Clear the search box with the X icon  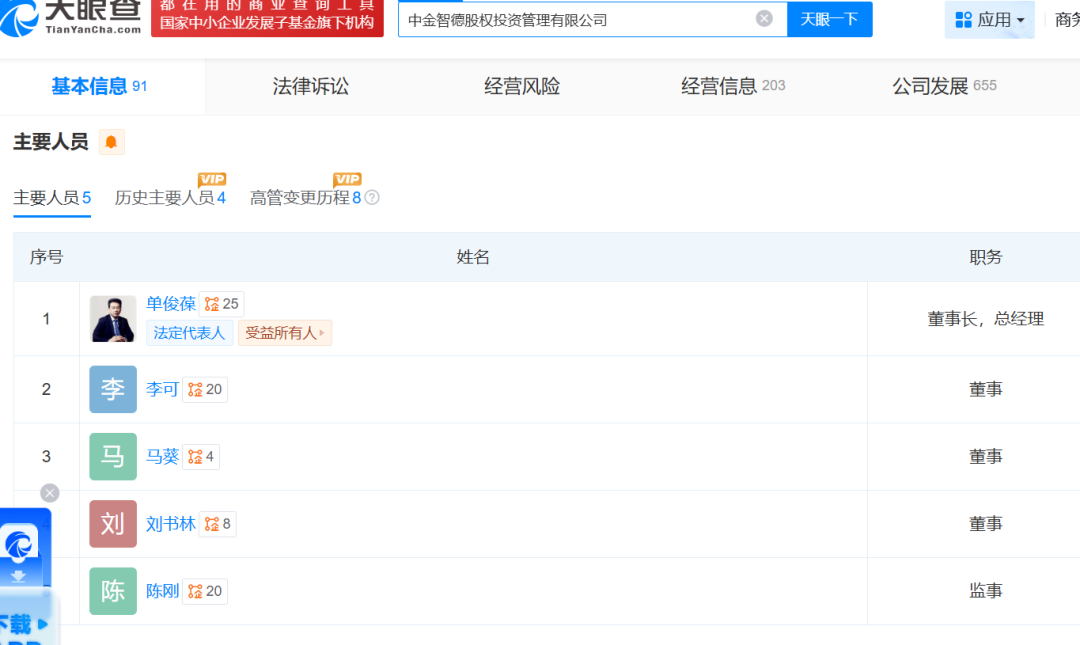point(764,19)
